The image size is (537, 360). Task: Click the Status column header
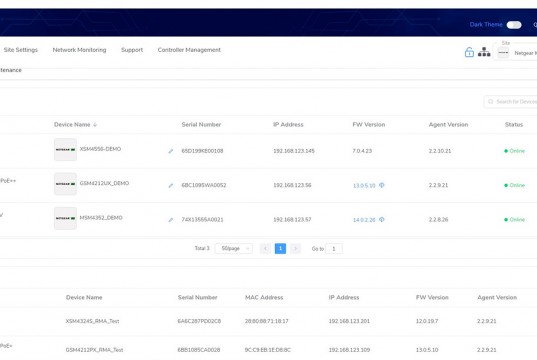tap(514, 124)
